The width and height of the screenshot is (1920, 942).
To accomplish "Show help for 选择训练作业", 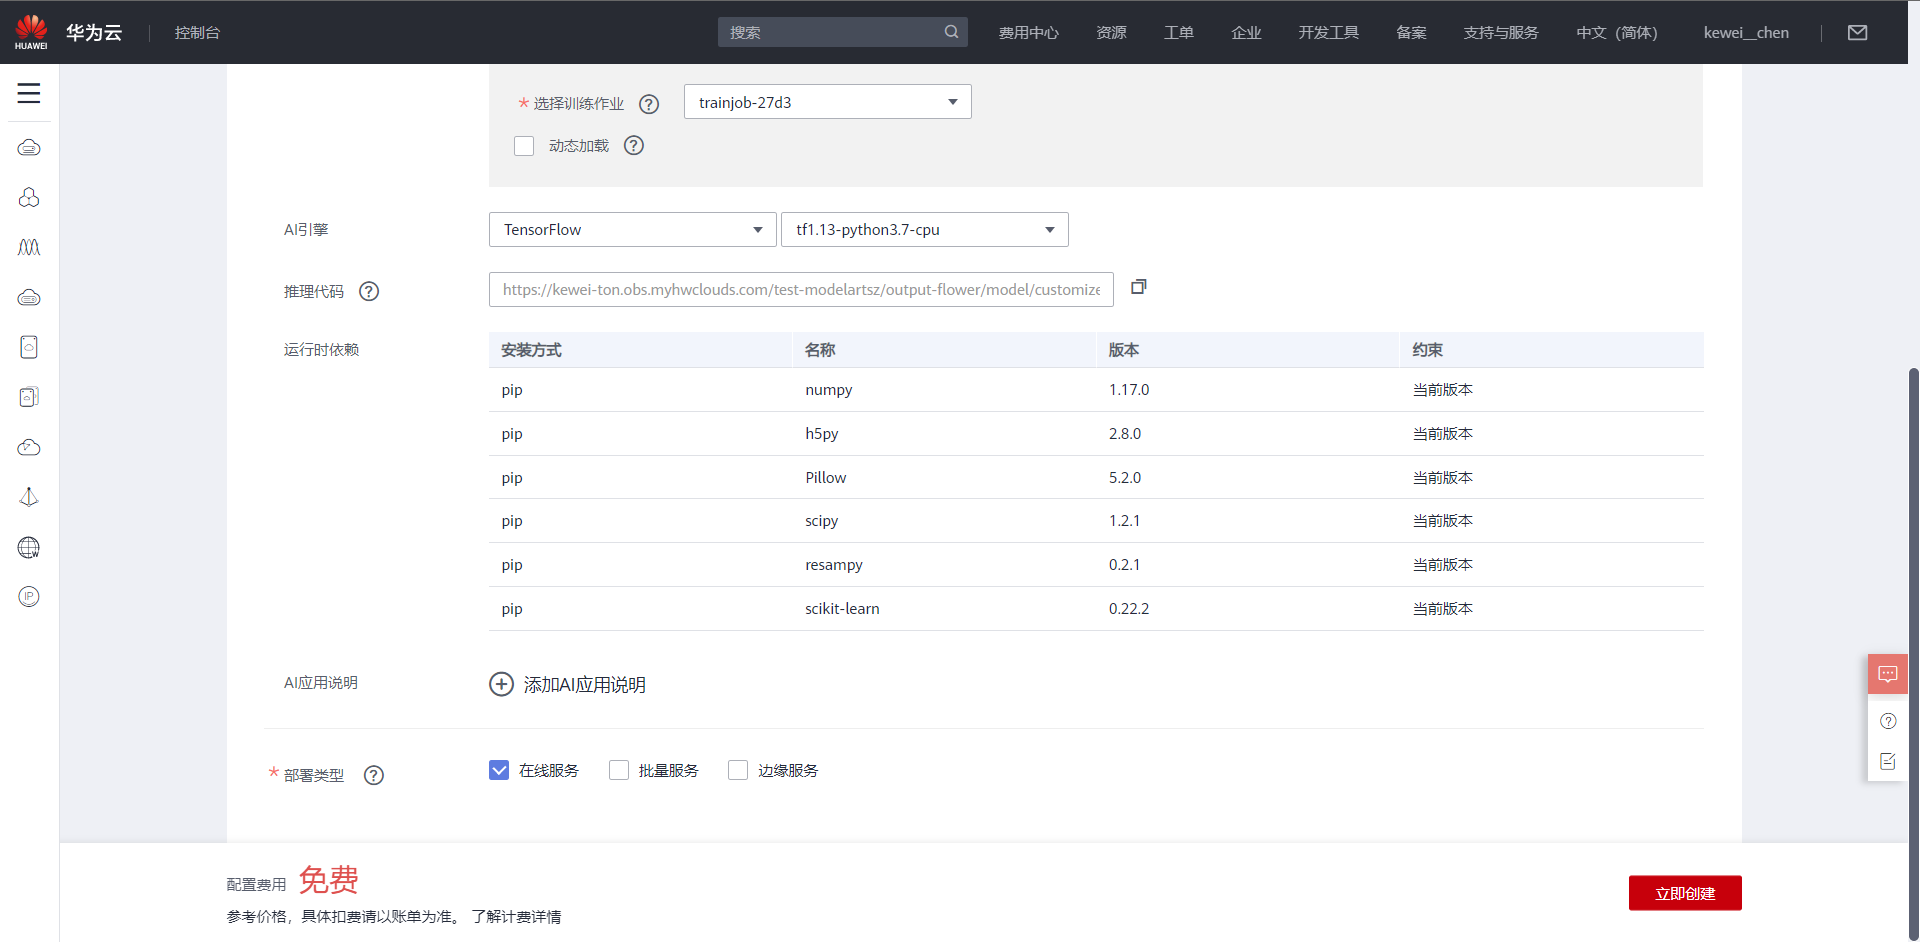I will click(649, 104).
